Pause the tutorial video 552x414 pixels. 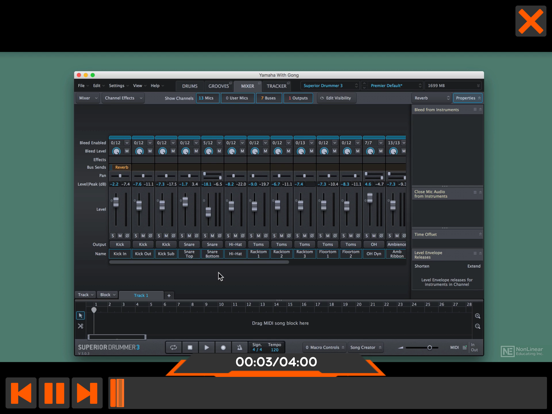point(54,393)
